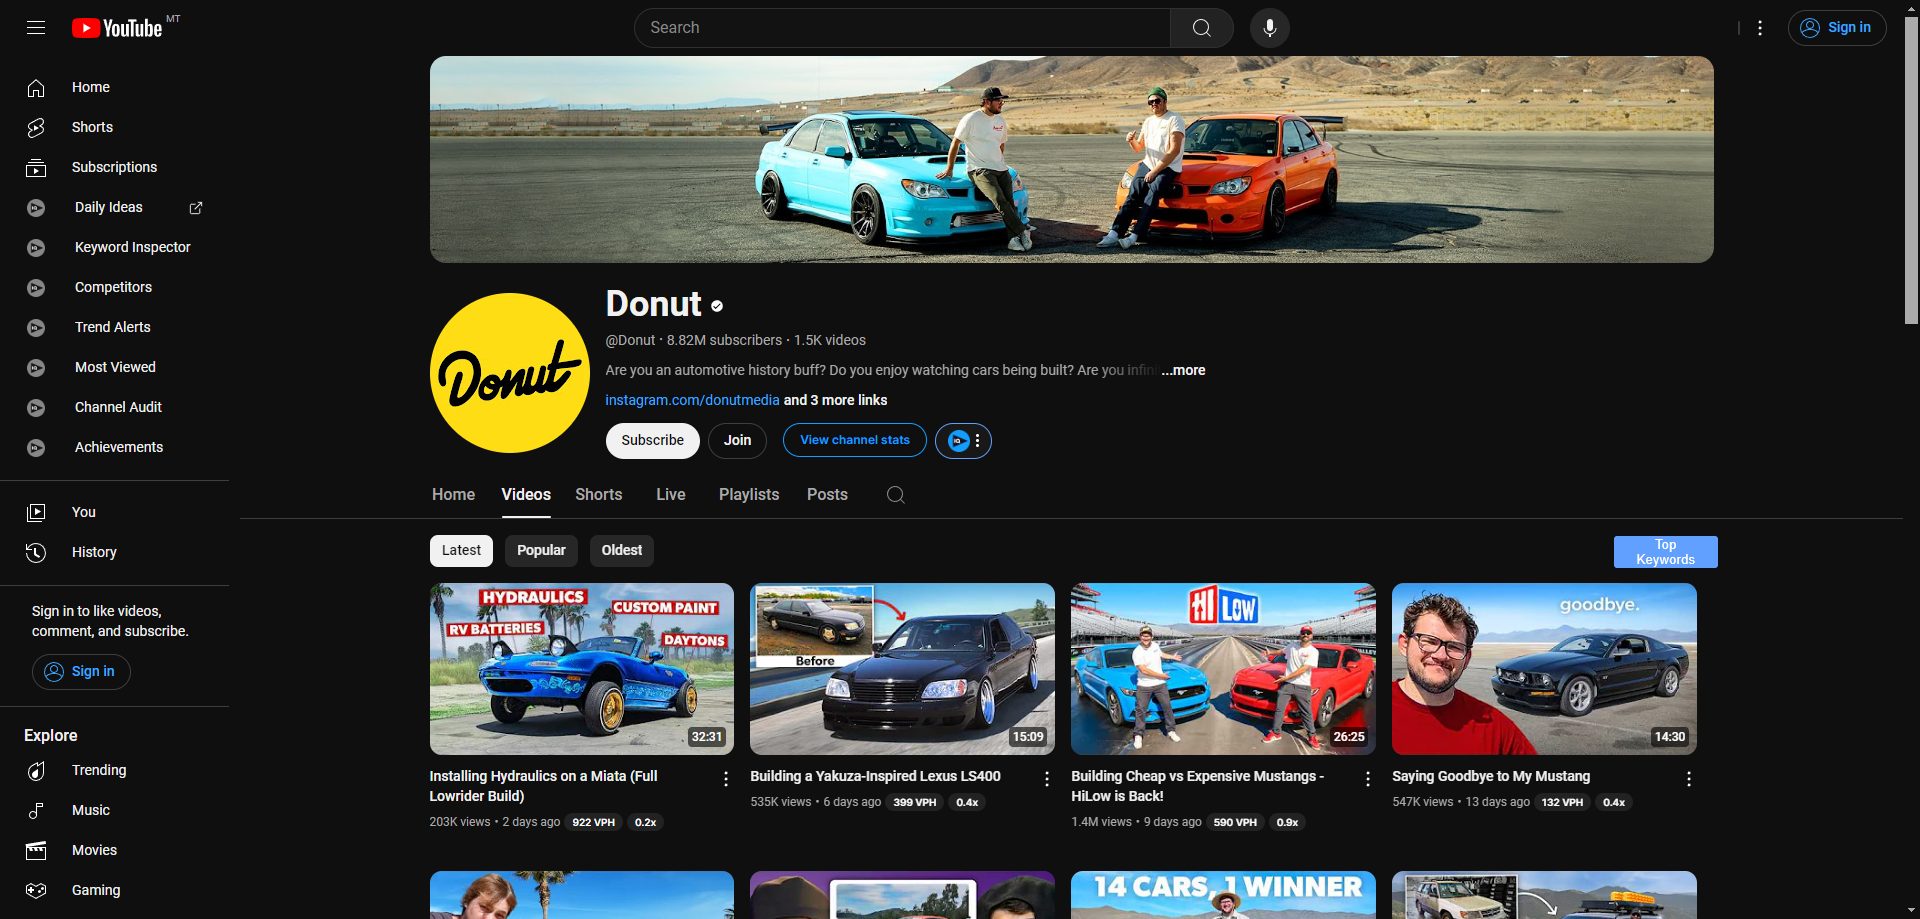Open the HiLow Mustangs video thumbnail

point(1224,669)
